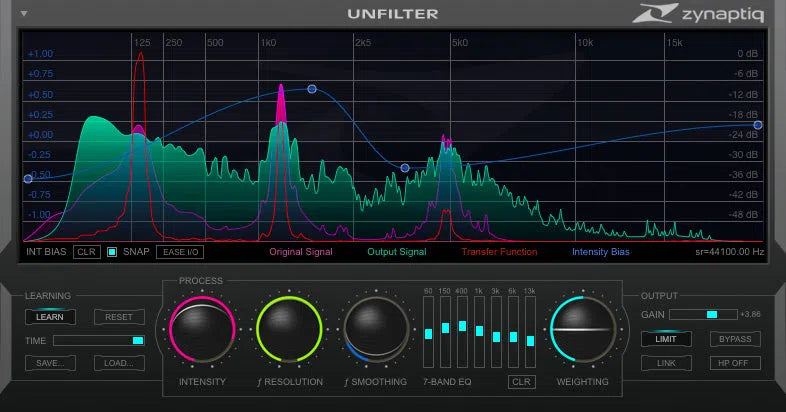Click the 6k EQ band fader
This screenshot has width=786, height=412.
[x=513, y=337]
